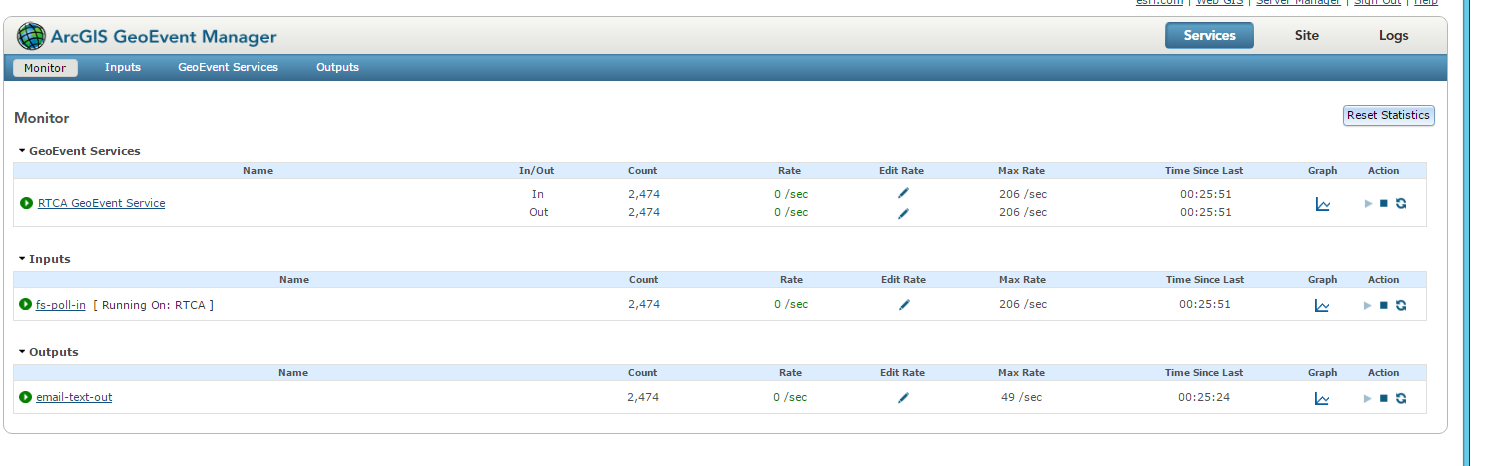This screenshot has height=466, width=1485.
Task: Restart the email-text-out output
Action: point(1401,398)
